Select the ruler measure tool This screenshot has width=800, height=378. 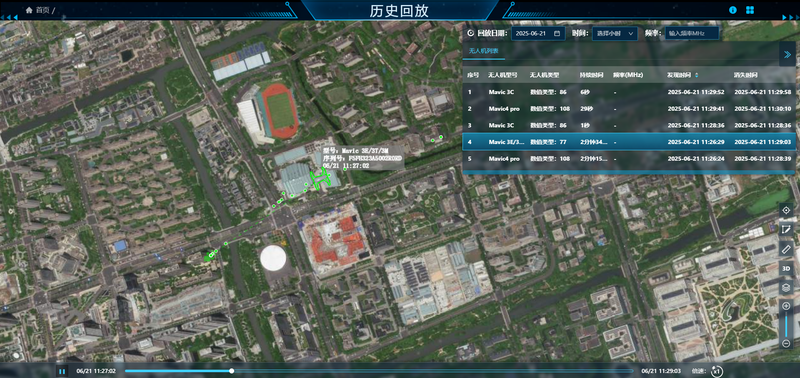coord(786,249)
